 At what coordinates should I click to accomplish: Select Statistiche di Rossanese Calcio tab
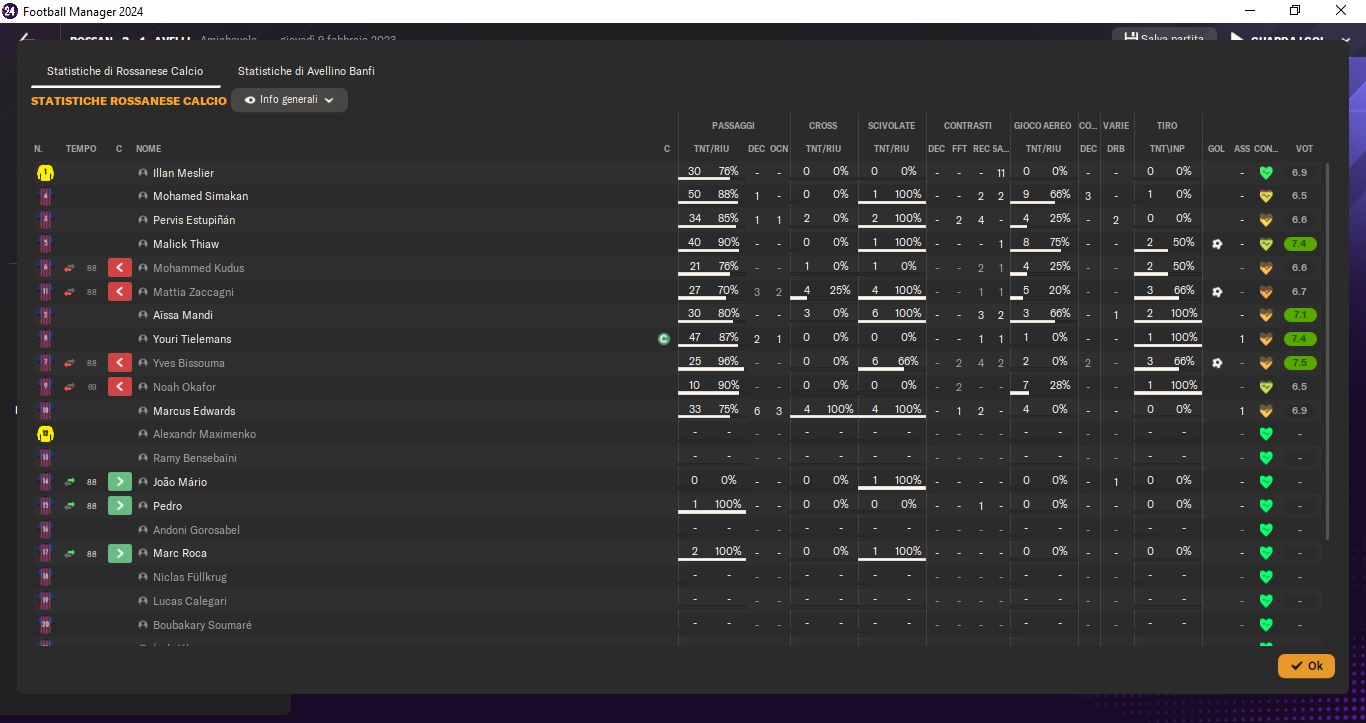(x=125, y=71)
